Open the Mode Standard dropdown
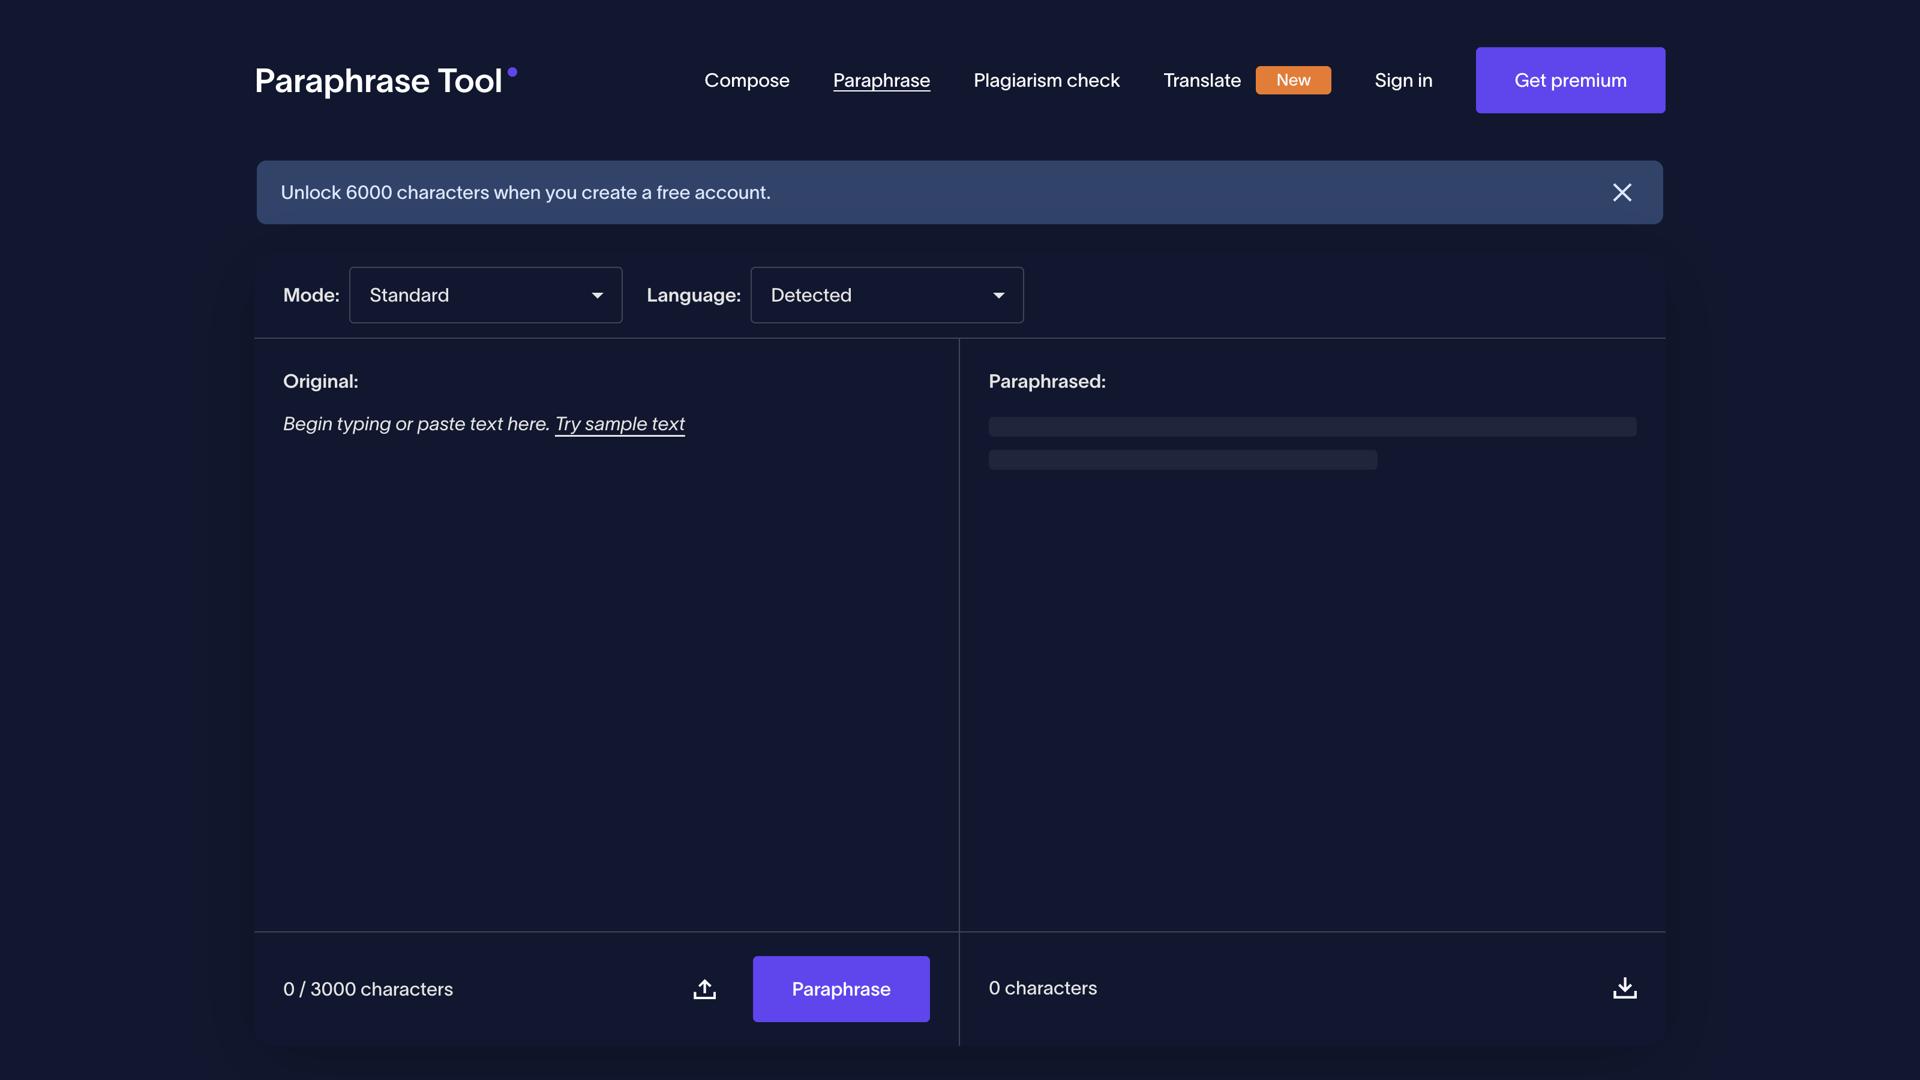Screen dimensions: 1920x1080 (485, 295)
